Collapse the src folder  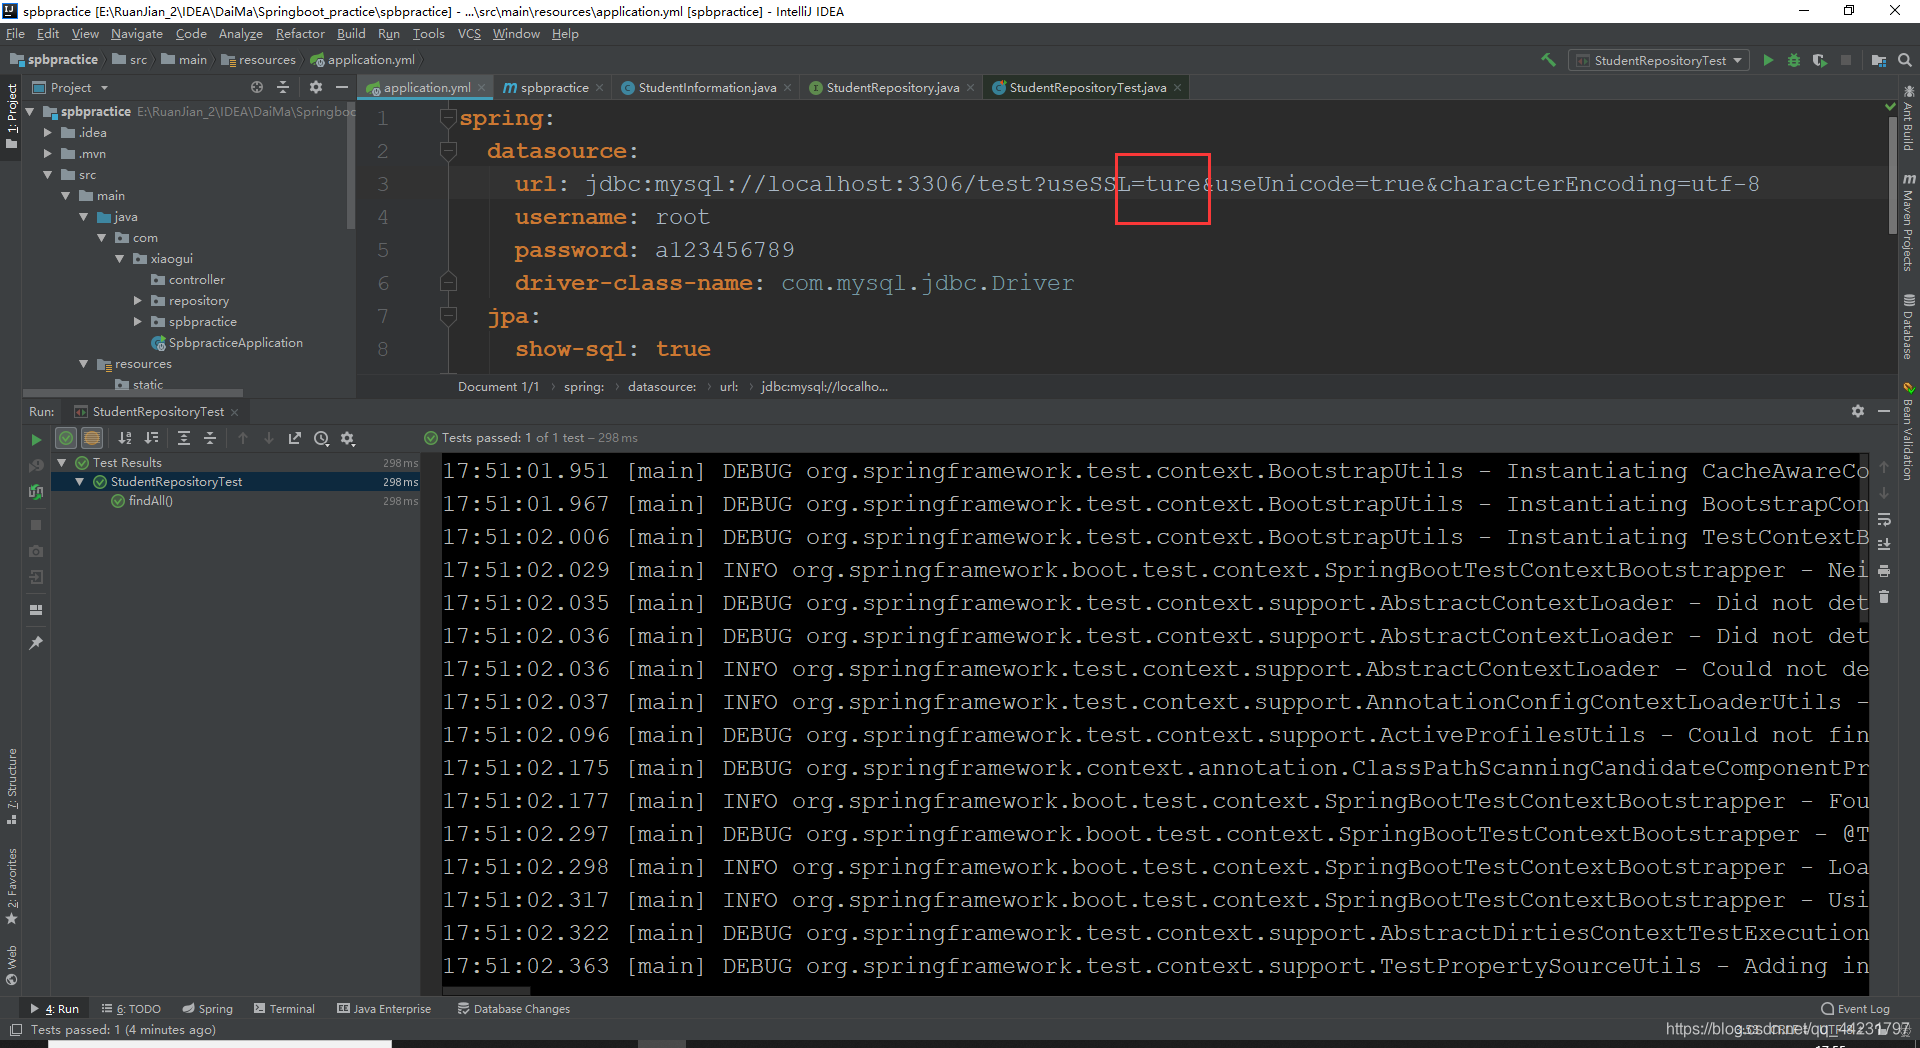[48, 175]
